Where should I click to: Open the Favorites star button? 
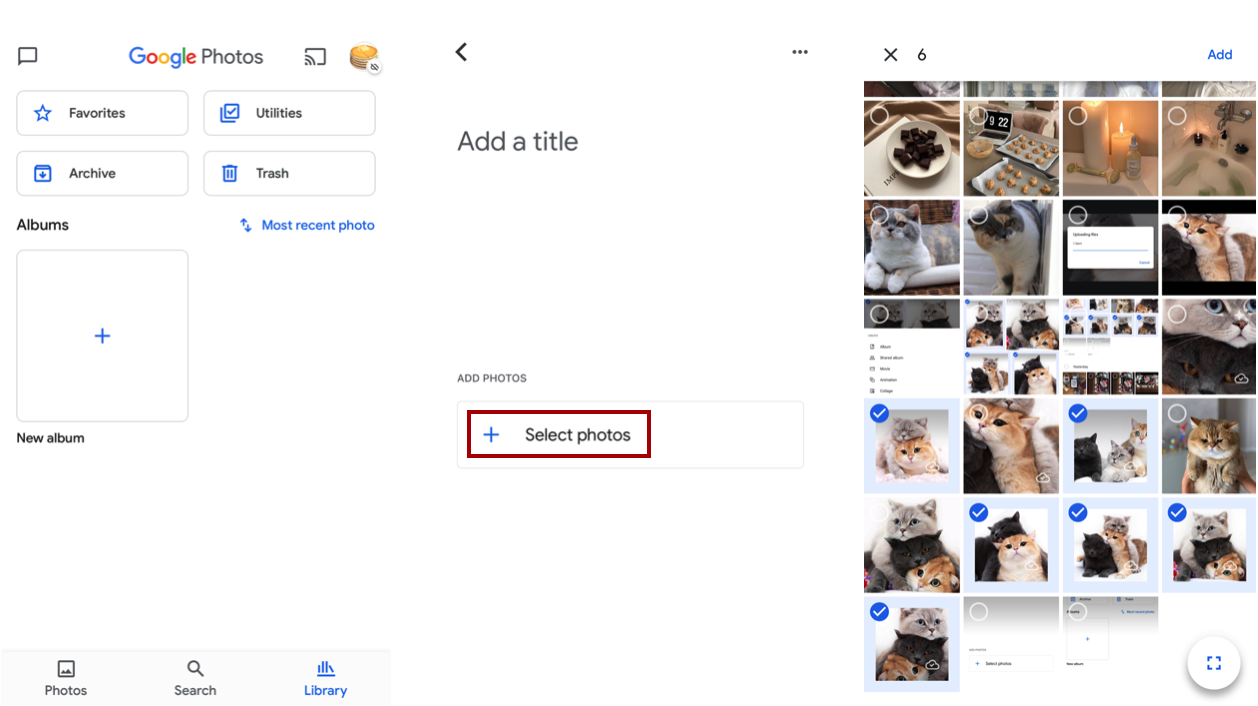102,113
